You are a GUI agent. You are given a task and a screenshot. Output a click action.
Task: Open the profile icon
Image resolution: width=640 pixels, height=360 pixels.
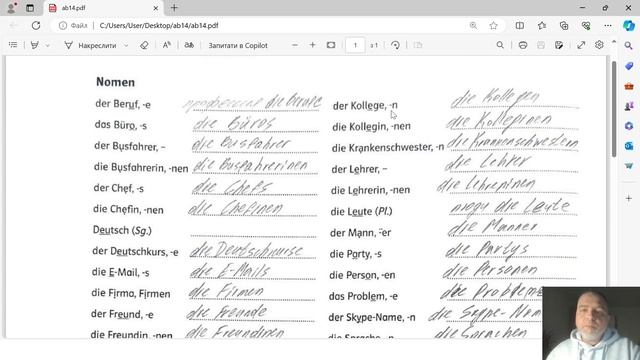tap(12, 7)
